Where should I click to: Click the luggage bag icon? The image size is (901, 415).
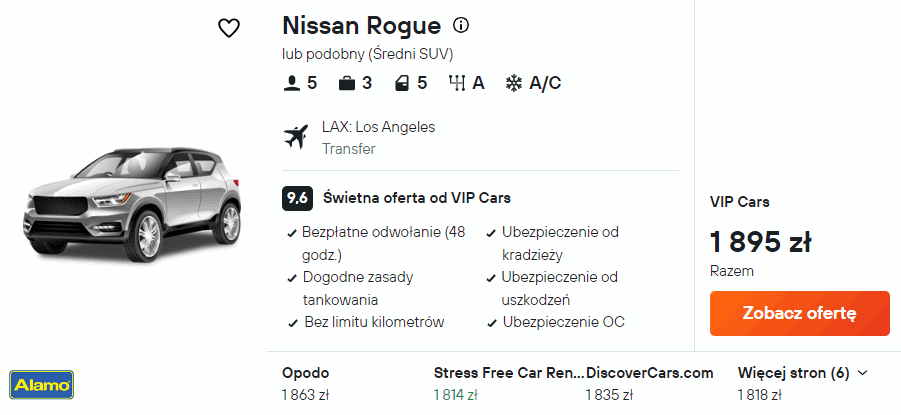347,83
